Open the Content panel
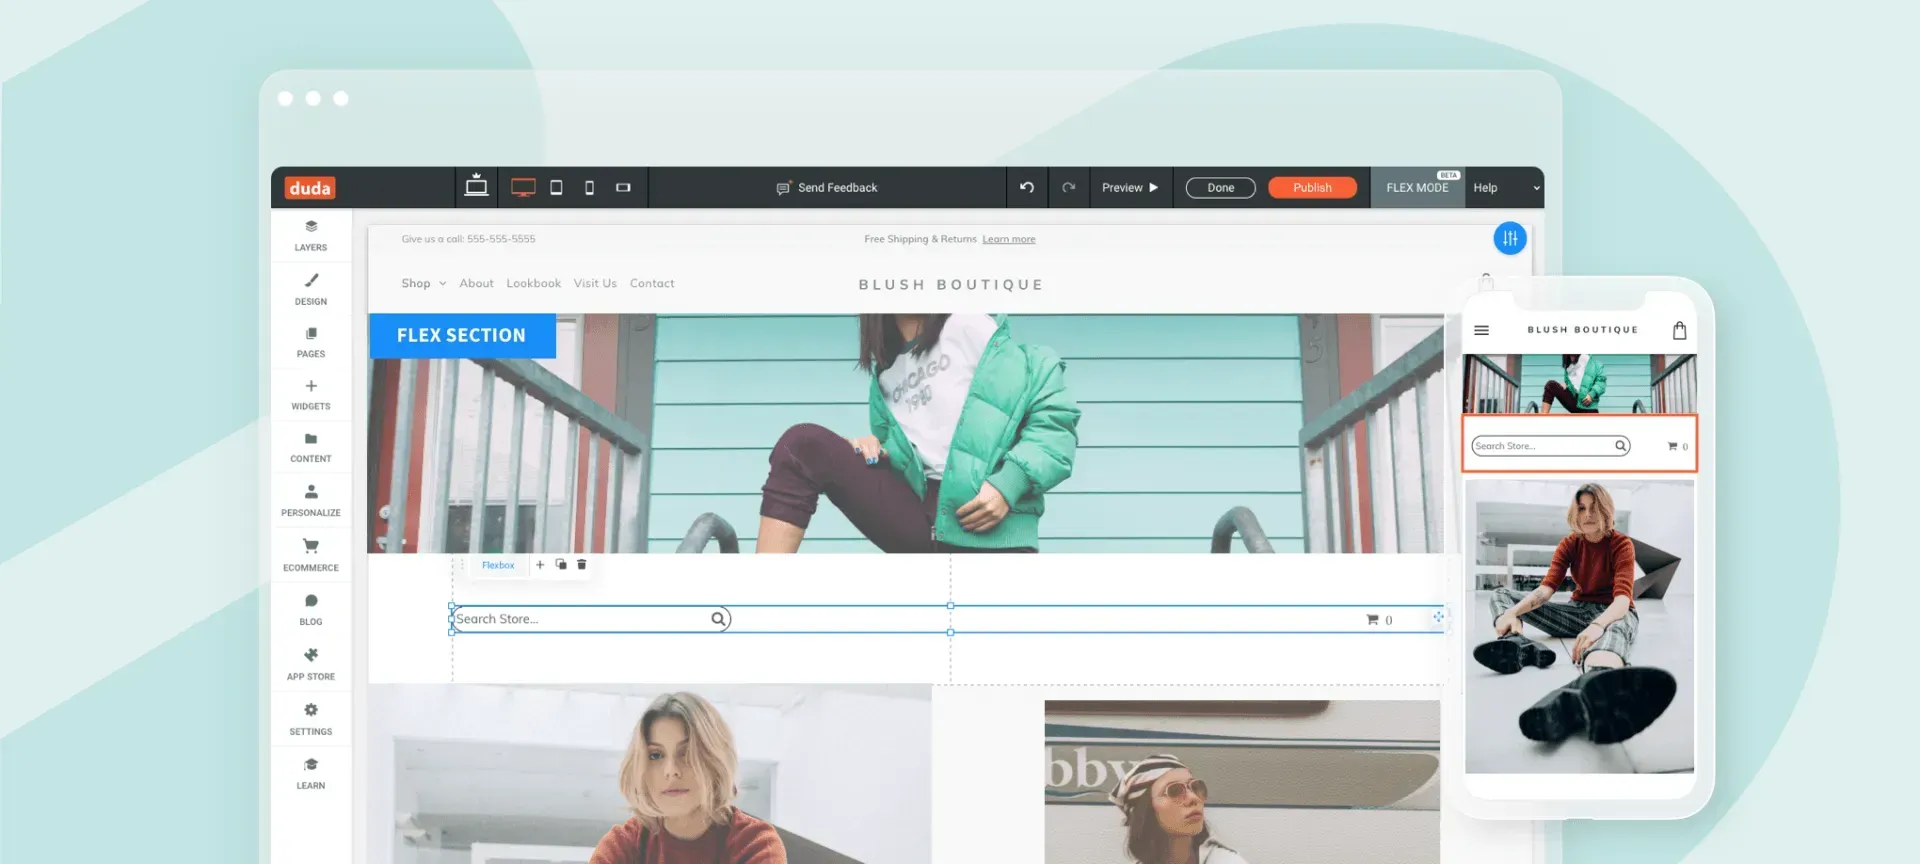Image resolution: width=1920 pixels, height=864 pixels. (x=311, y=448)
